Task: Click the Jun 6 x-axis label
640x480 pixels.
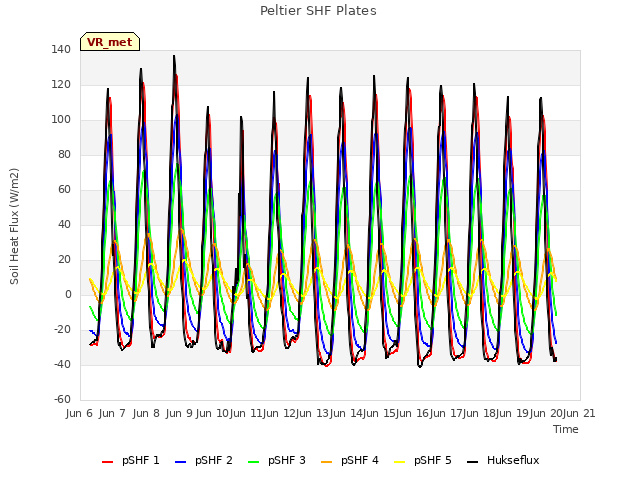Action: coord(79,414)
